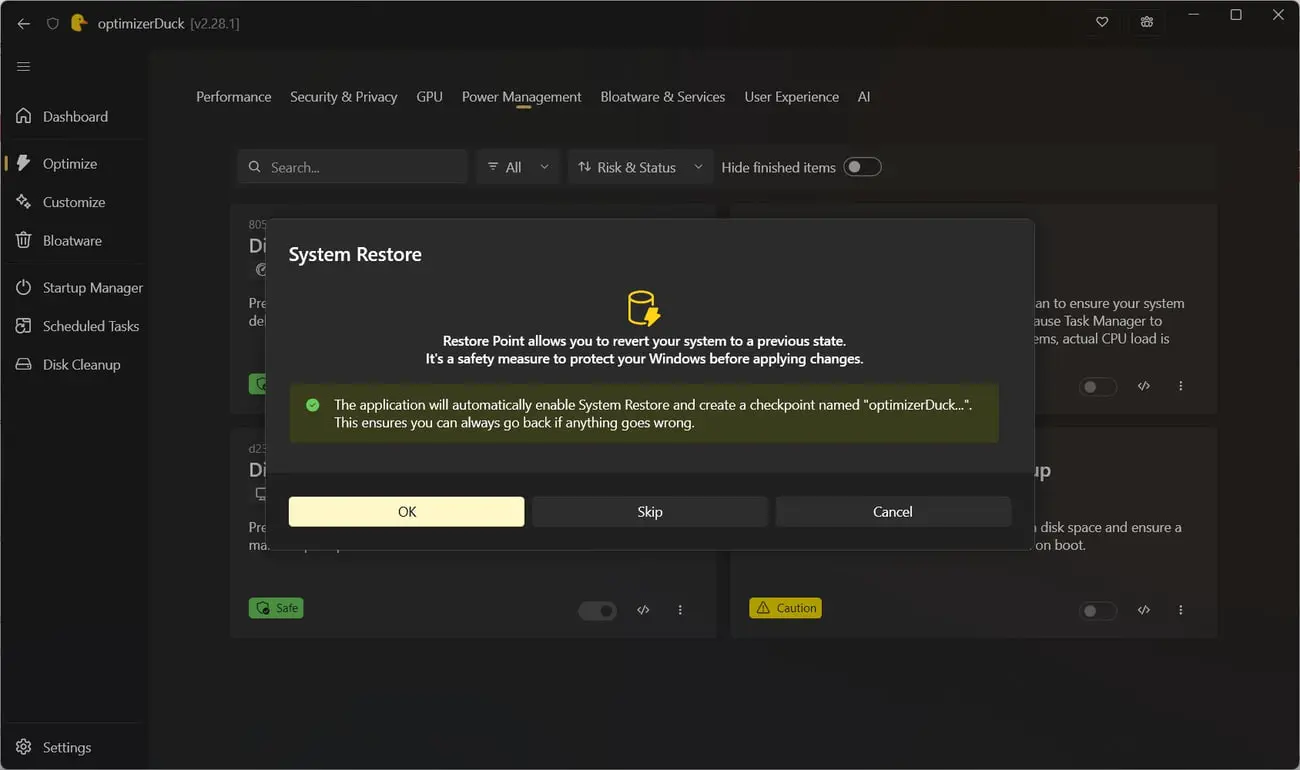
Task: Open the Dashboard page
Action: [75, 116]
